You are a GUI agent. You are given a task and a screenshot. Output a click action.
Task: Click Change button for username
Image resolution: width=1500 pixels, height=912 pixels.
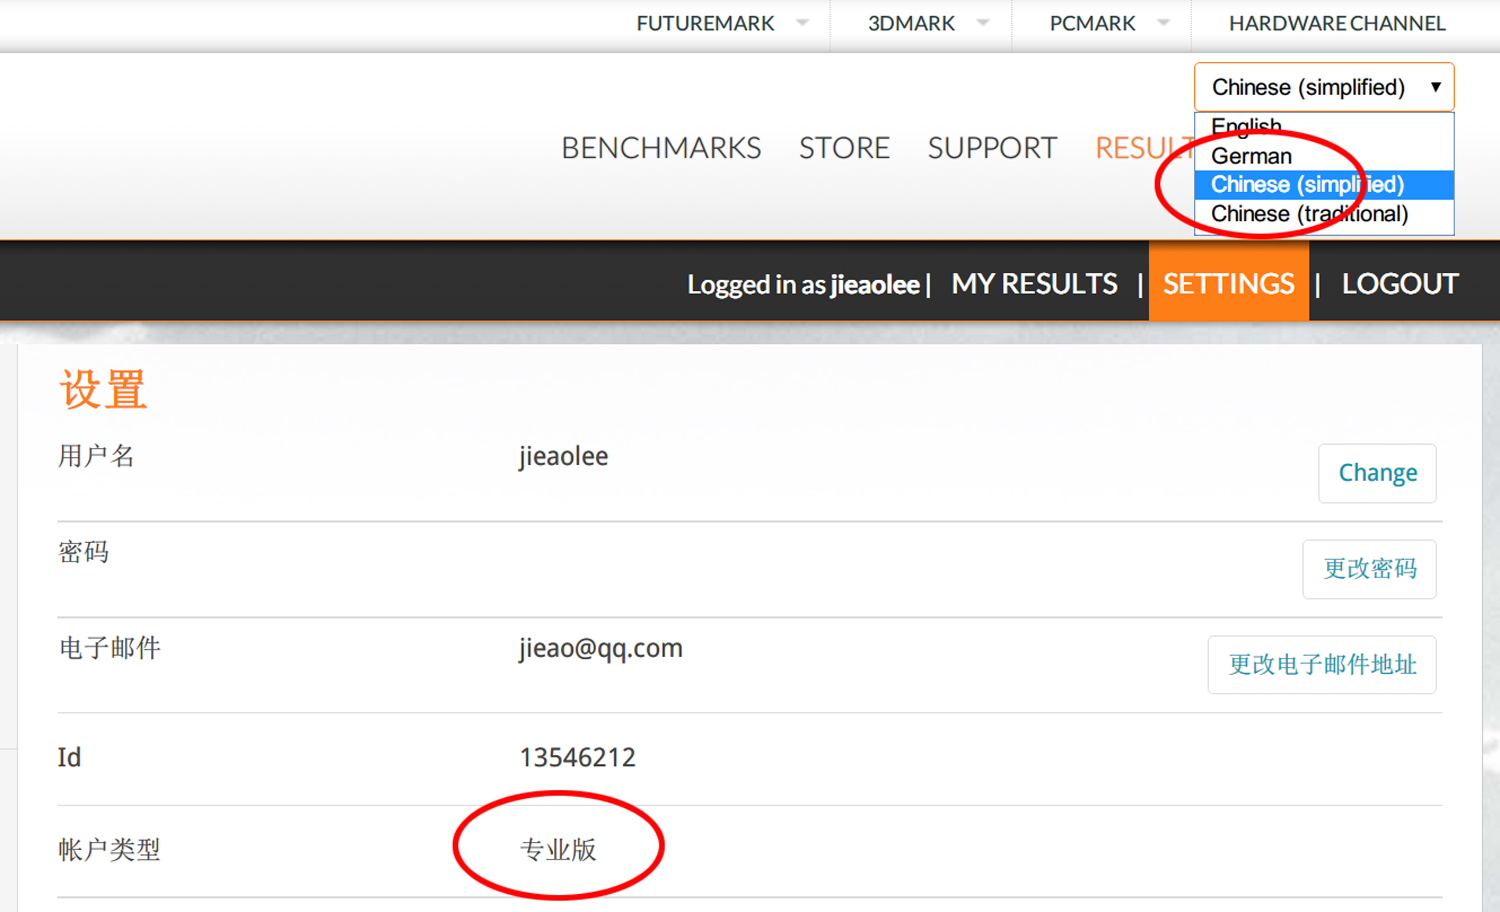1377,473
